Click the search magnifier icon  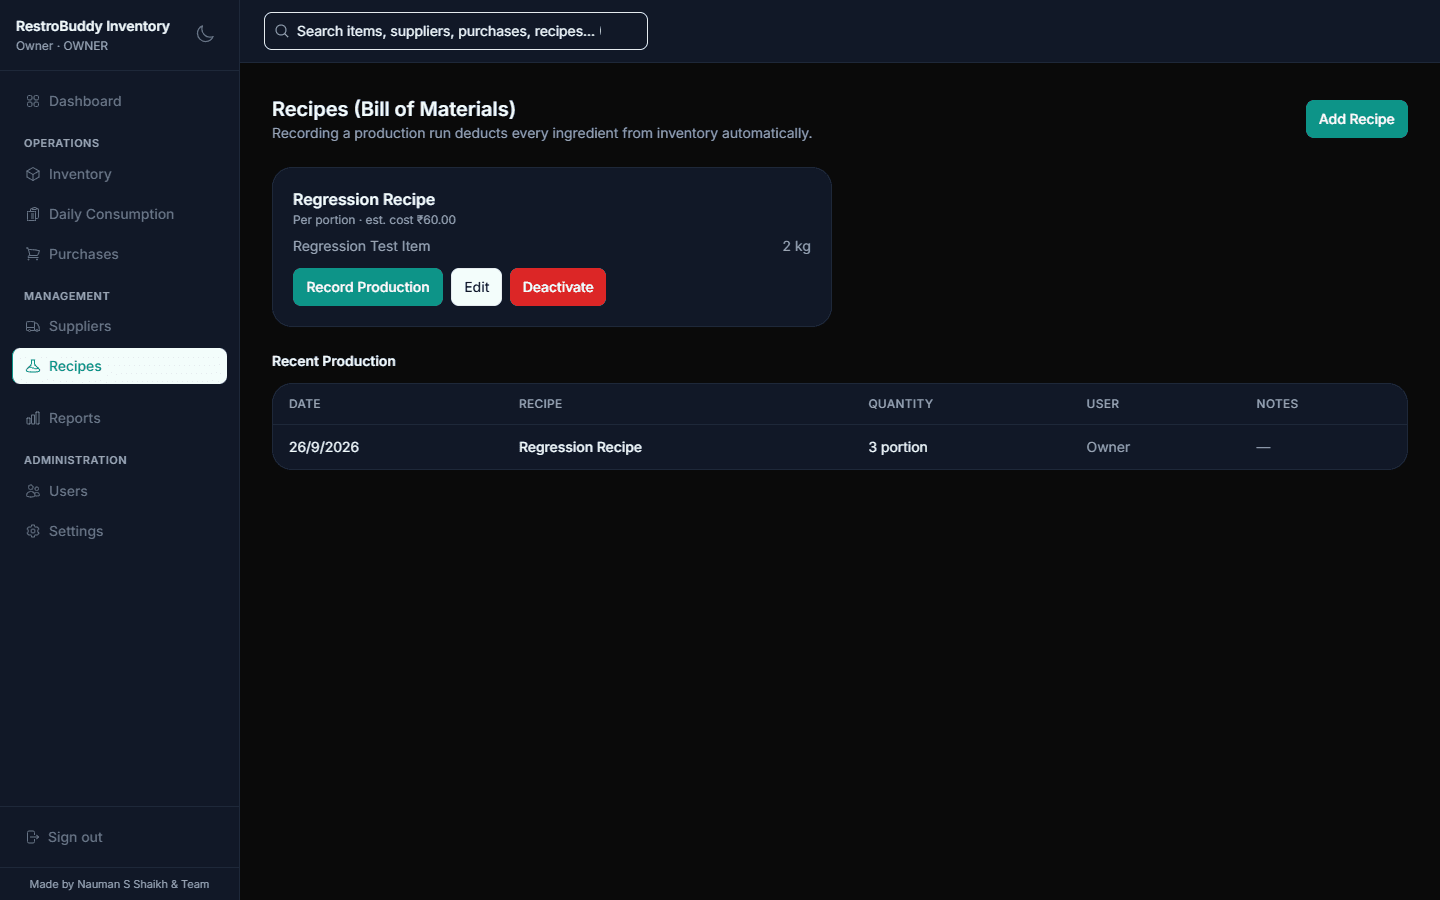coord(282,31)
